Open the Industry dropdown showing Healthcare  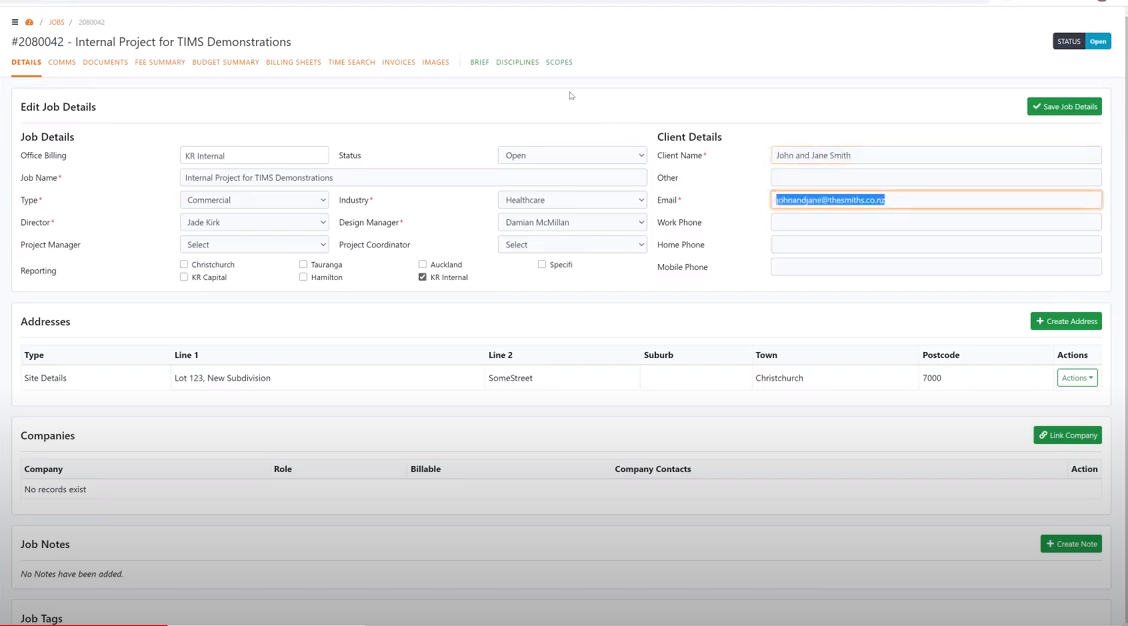point(572,200)
